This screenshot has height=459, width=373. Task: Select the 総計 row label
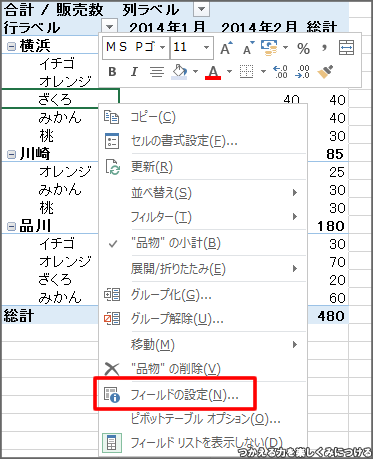[19, 316]
